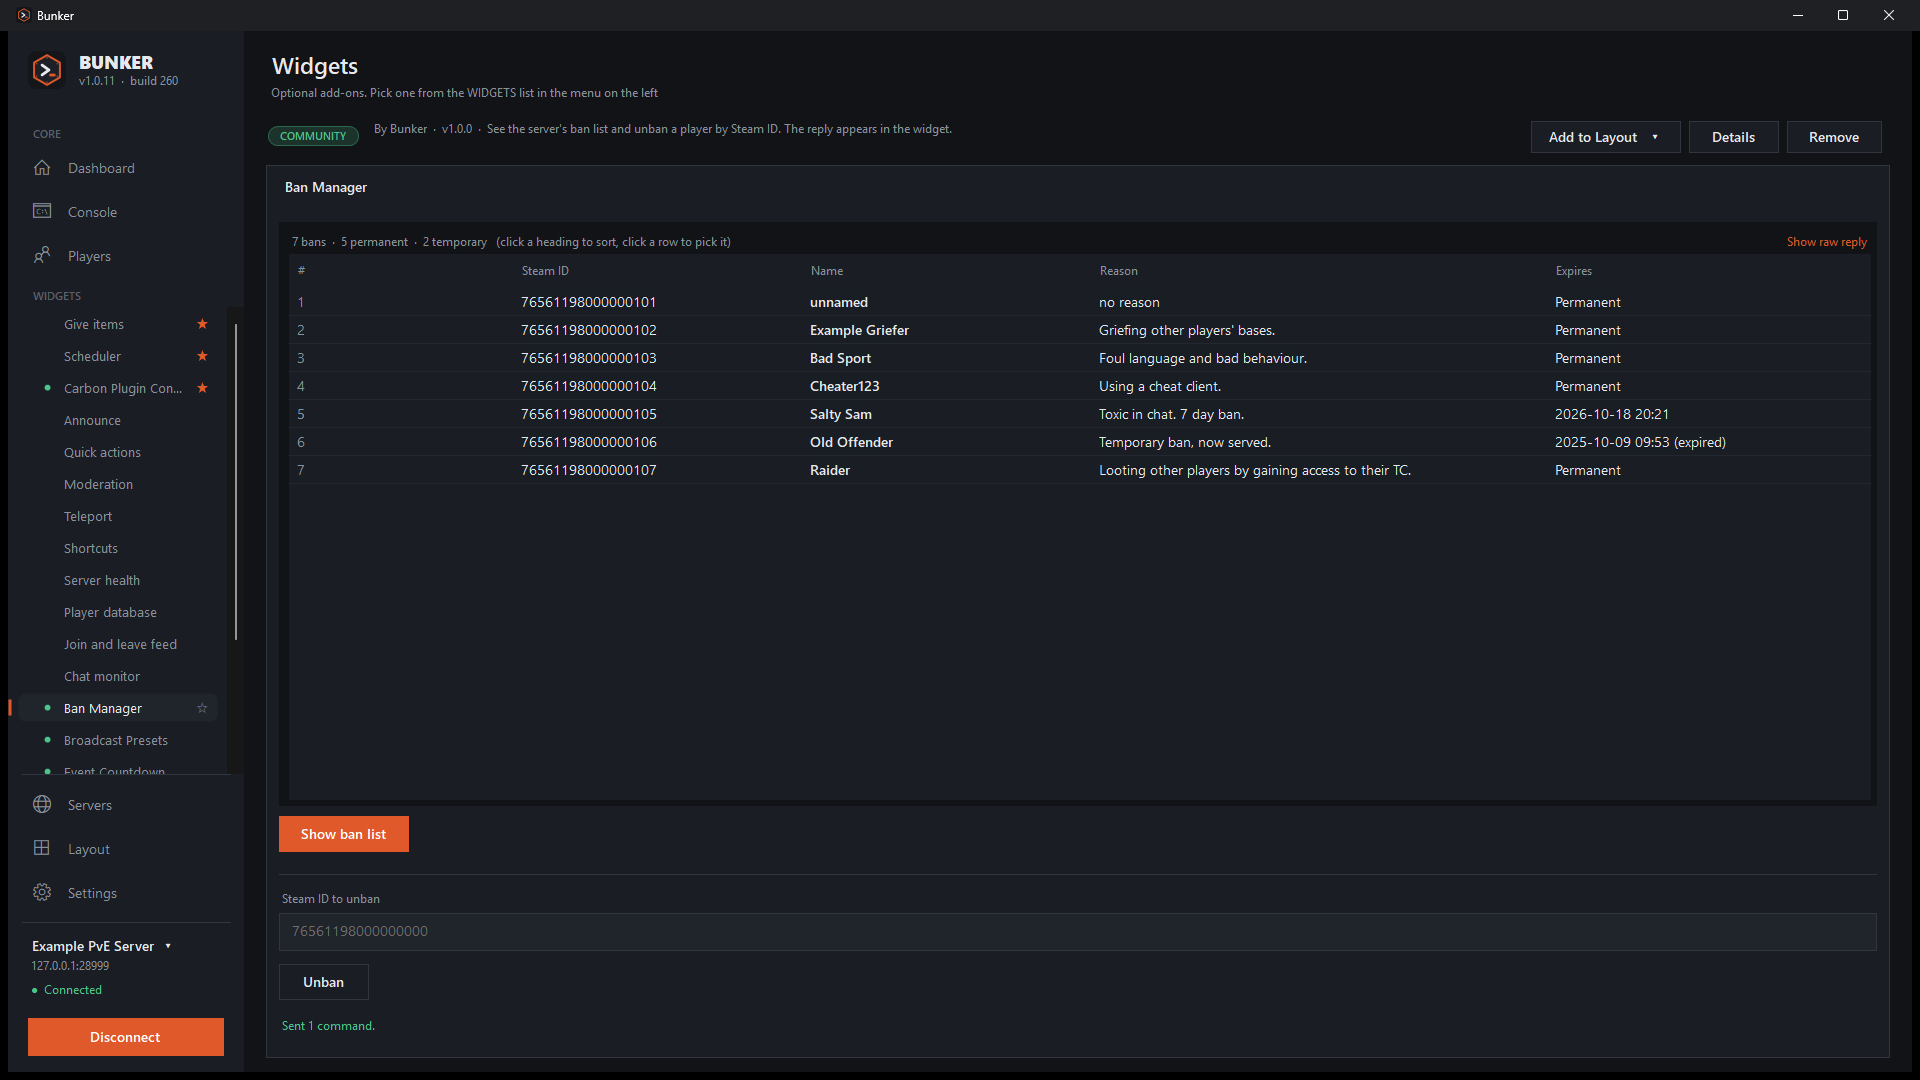Screen dimensions: 1920x1080
Task: Click the Show raw reply link
Action: [x=1826, y=242]
